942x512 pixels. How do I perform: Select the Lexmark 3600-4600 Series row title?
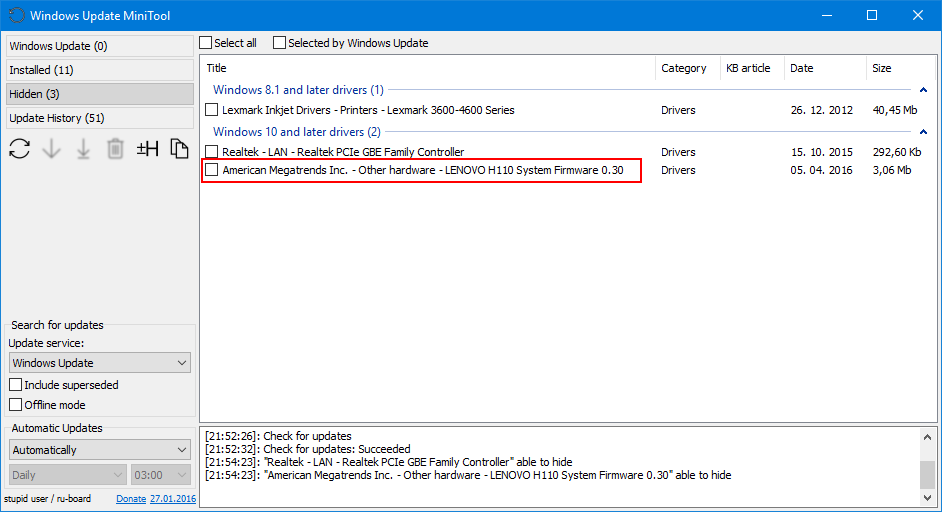(368, 110)
